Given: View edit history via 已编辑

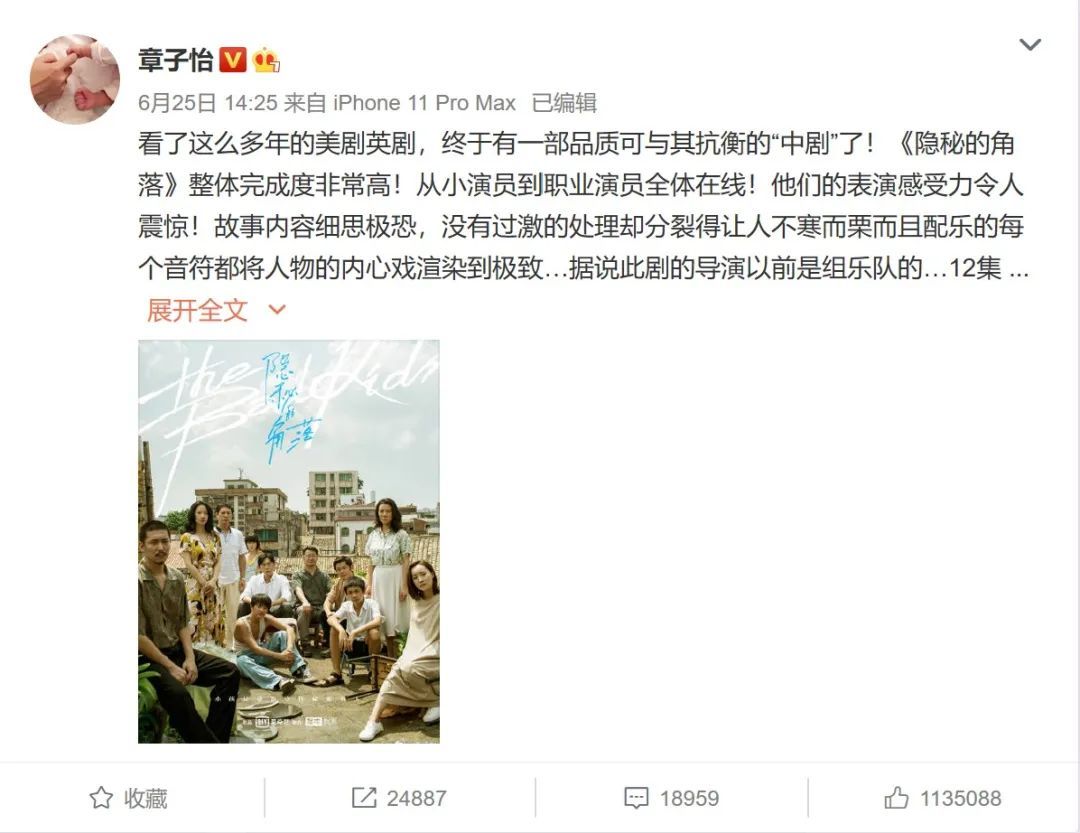Looking at the screenshot, I should pos(564,103).
